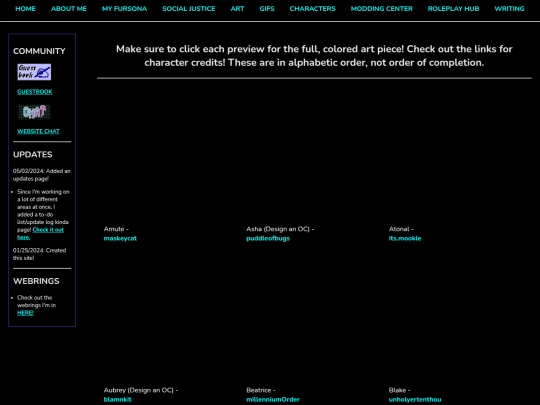The image size is (540, 405).
Task: Select MY FURSONA in navigation
Action: [x=125, y=9]
